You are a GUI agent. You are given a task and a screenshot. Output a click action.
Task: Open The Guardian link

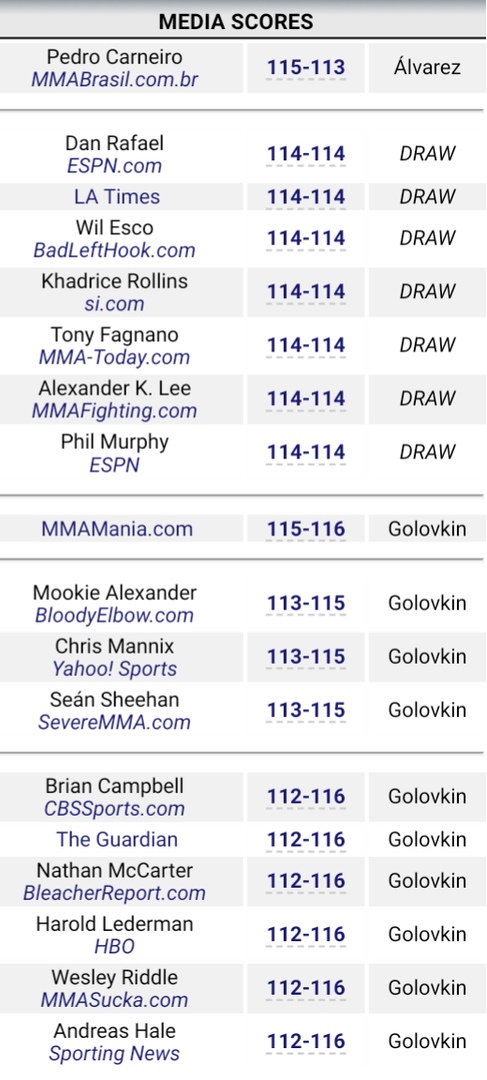[x=116, y=840]
